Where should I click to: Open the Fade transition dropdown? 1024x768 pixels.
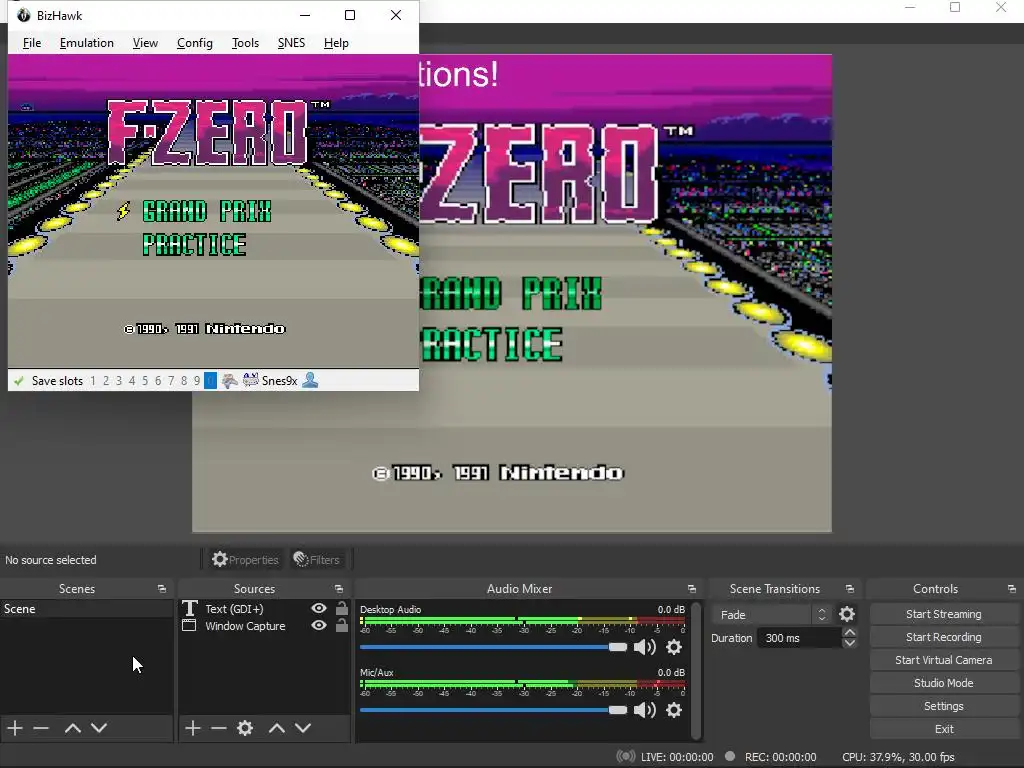[x=773, y=615]
